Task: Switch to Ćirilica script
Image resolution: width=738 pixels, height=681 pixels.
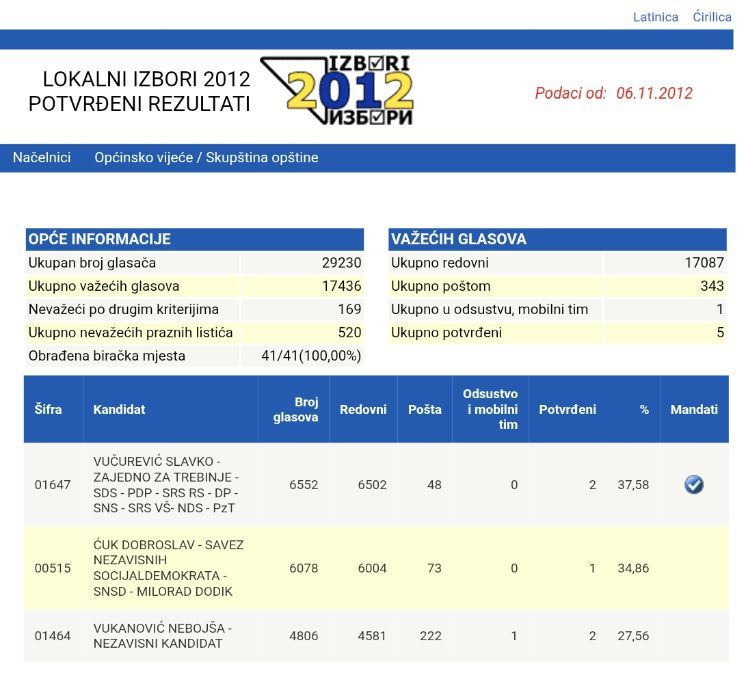Action: tap(712, 17)
